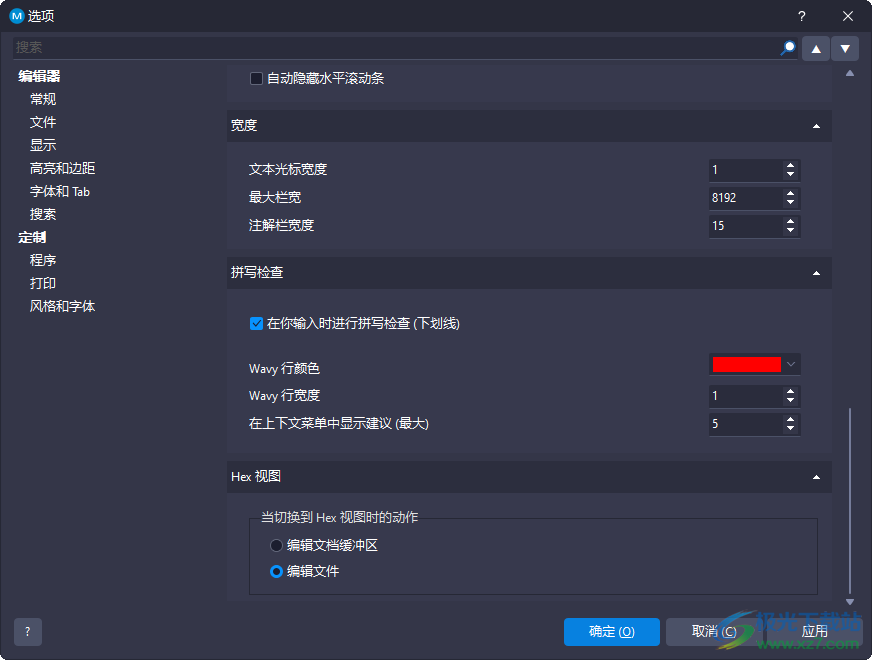Click scrollbar down arrow in settings panel

coord(850,602)
